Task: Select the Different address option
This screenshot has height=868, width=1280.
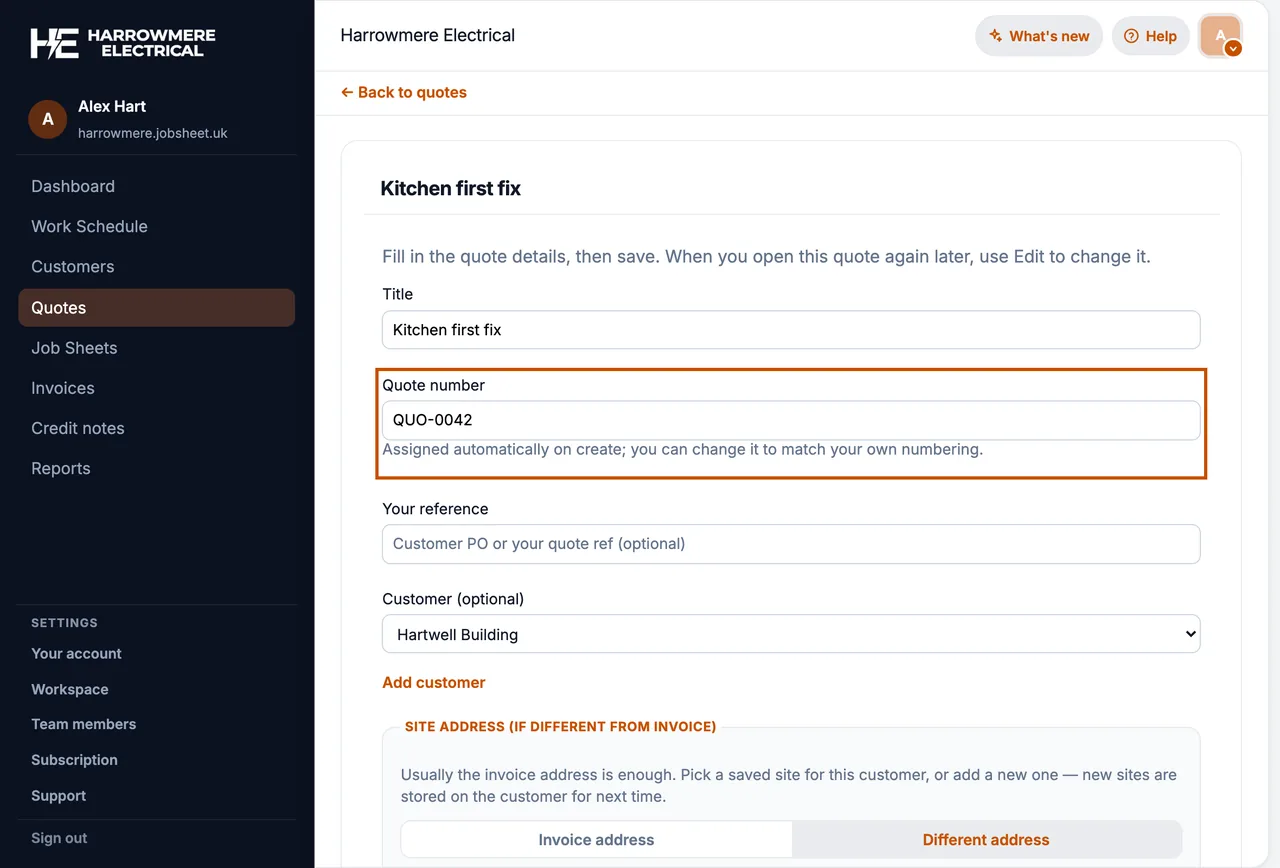Action: coord(986,840)
